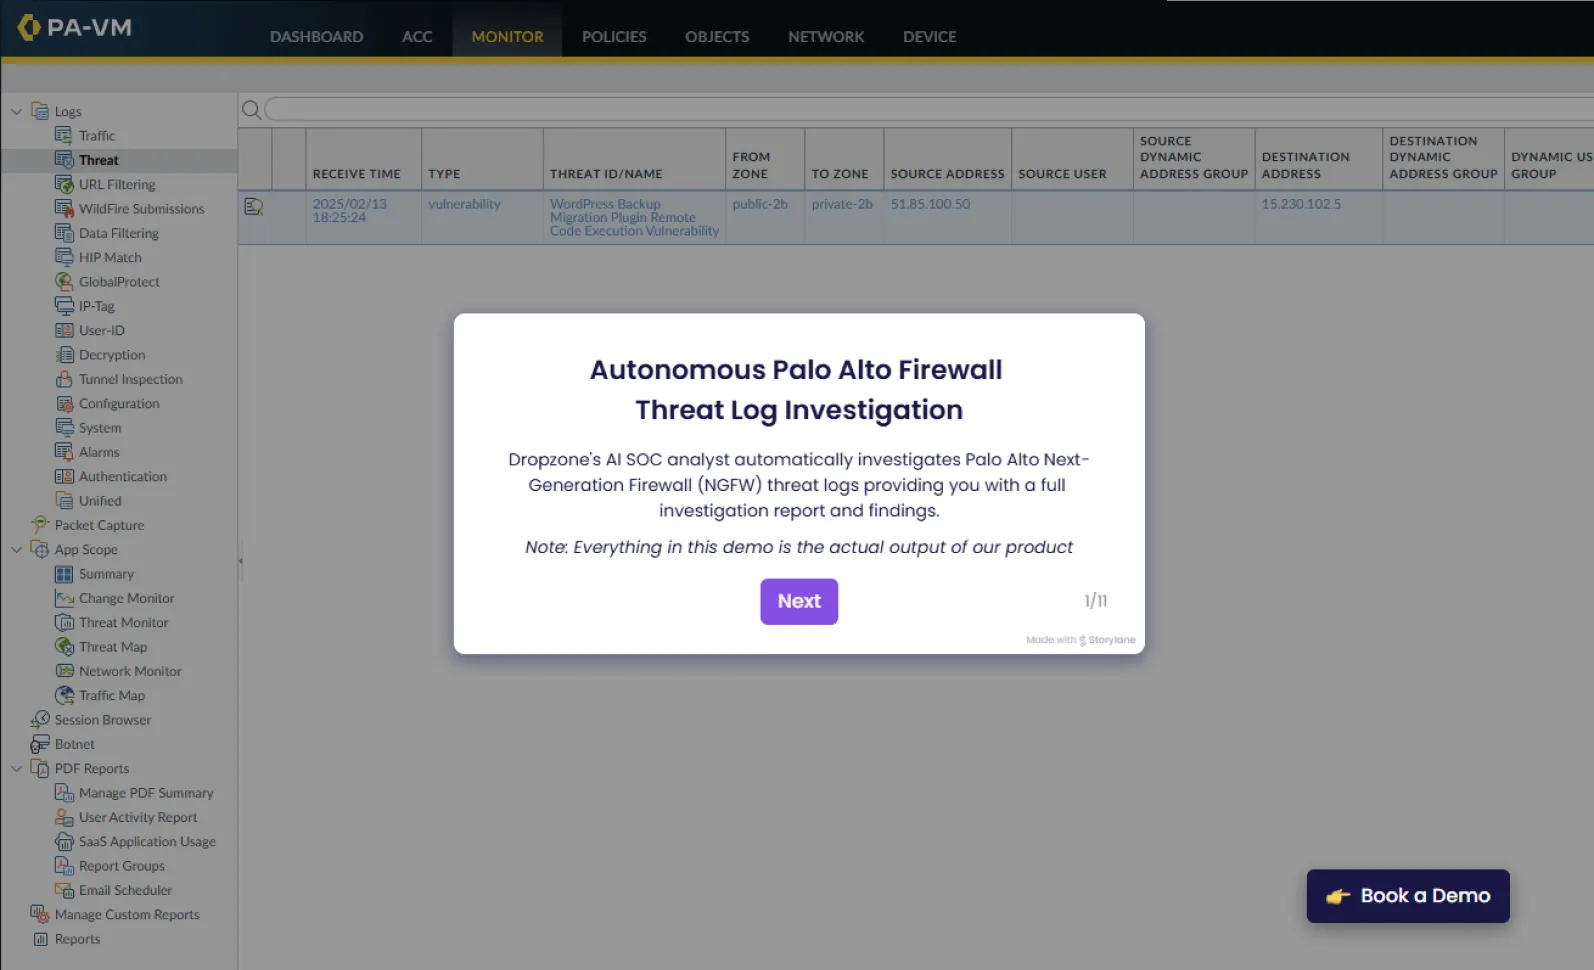Click the SOURCE ADDRESS column header

947,174
